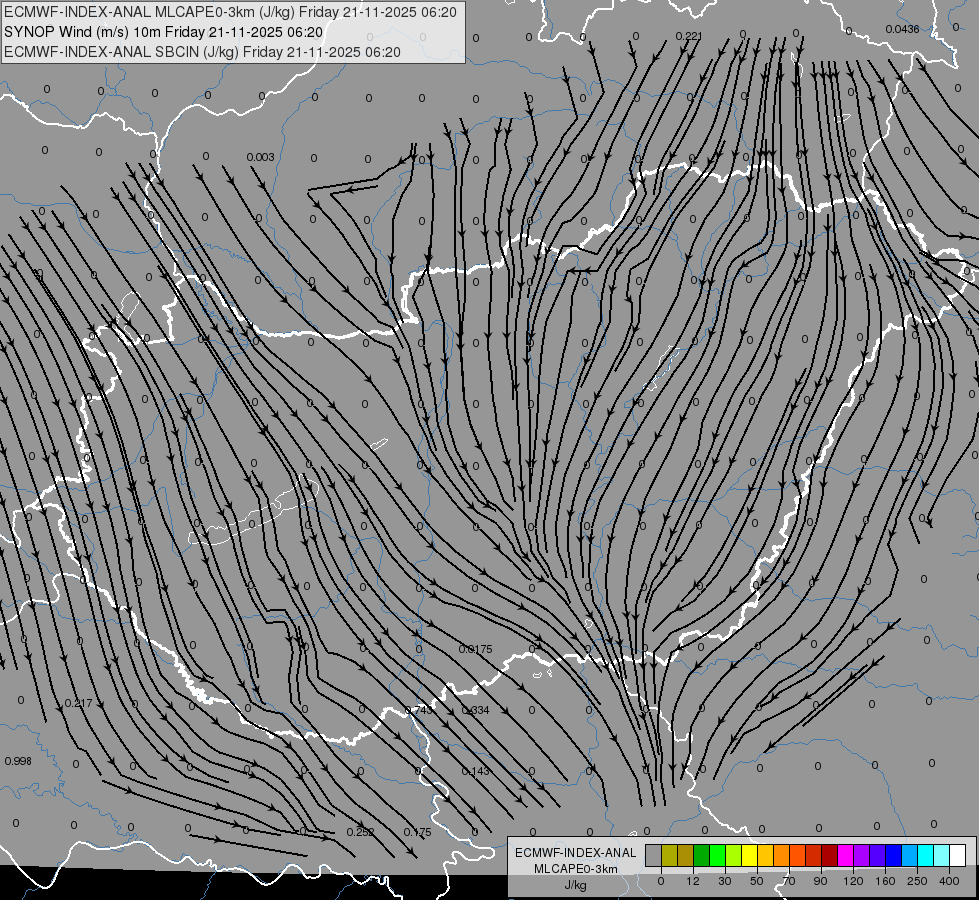979x900 pixels.
Task: Click the legend tick value 160
Action: tap(885, 881)
